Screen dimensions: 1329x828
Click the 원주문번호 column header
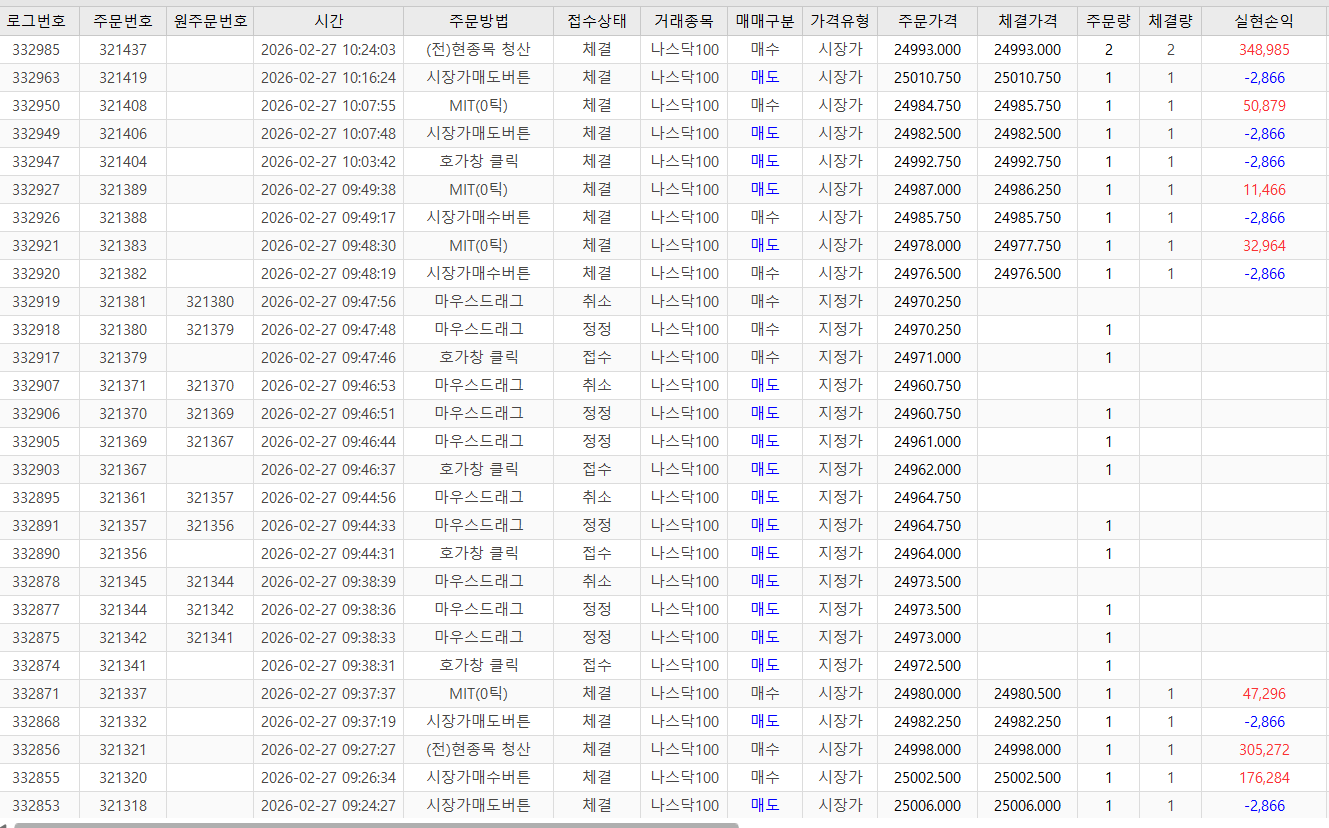pyautogui.click(x=210, y=20)
